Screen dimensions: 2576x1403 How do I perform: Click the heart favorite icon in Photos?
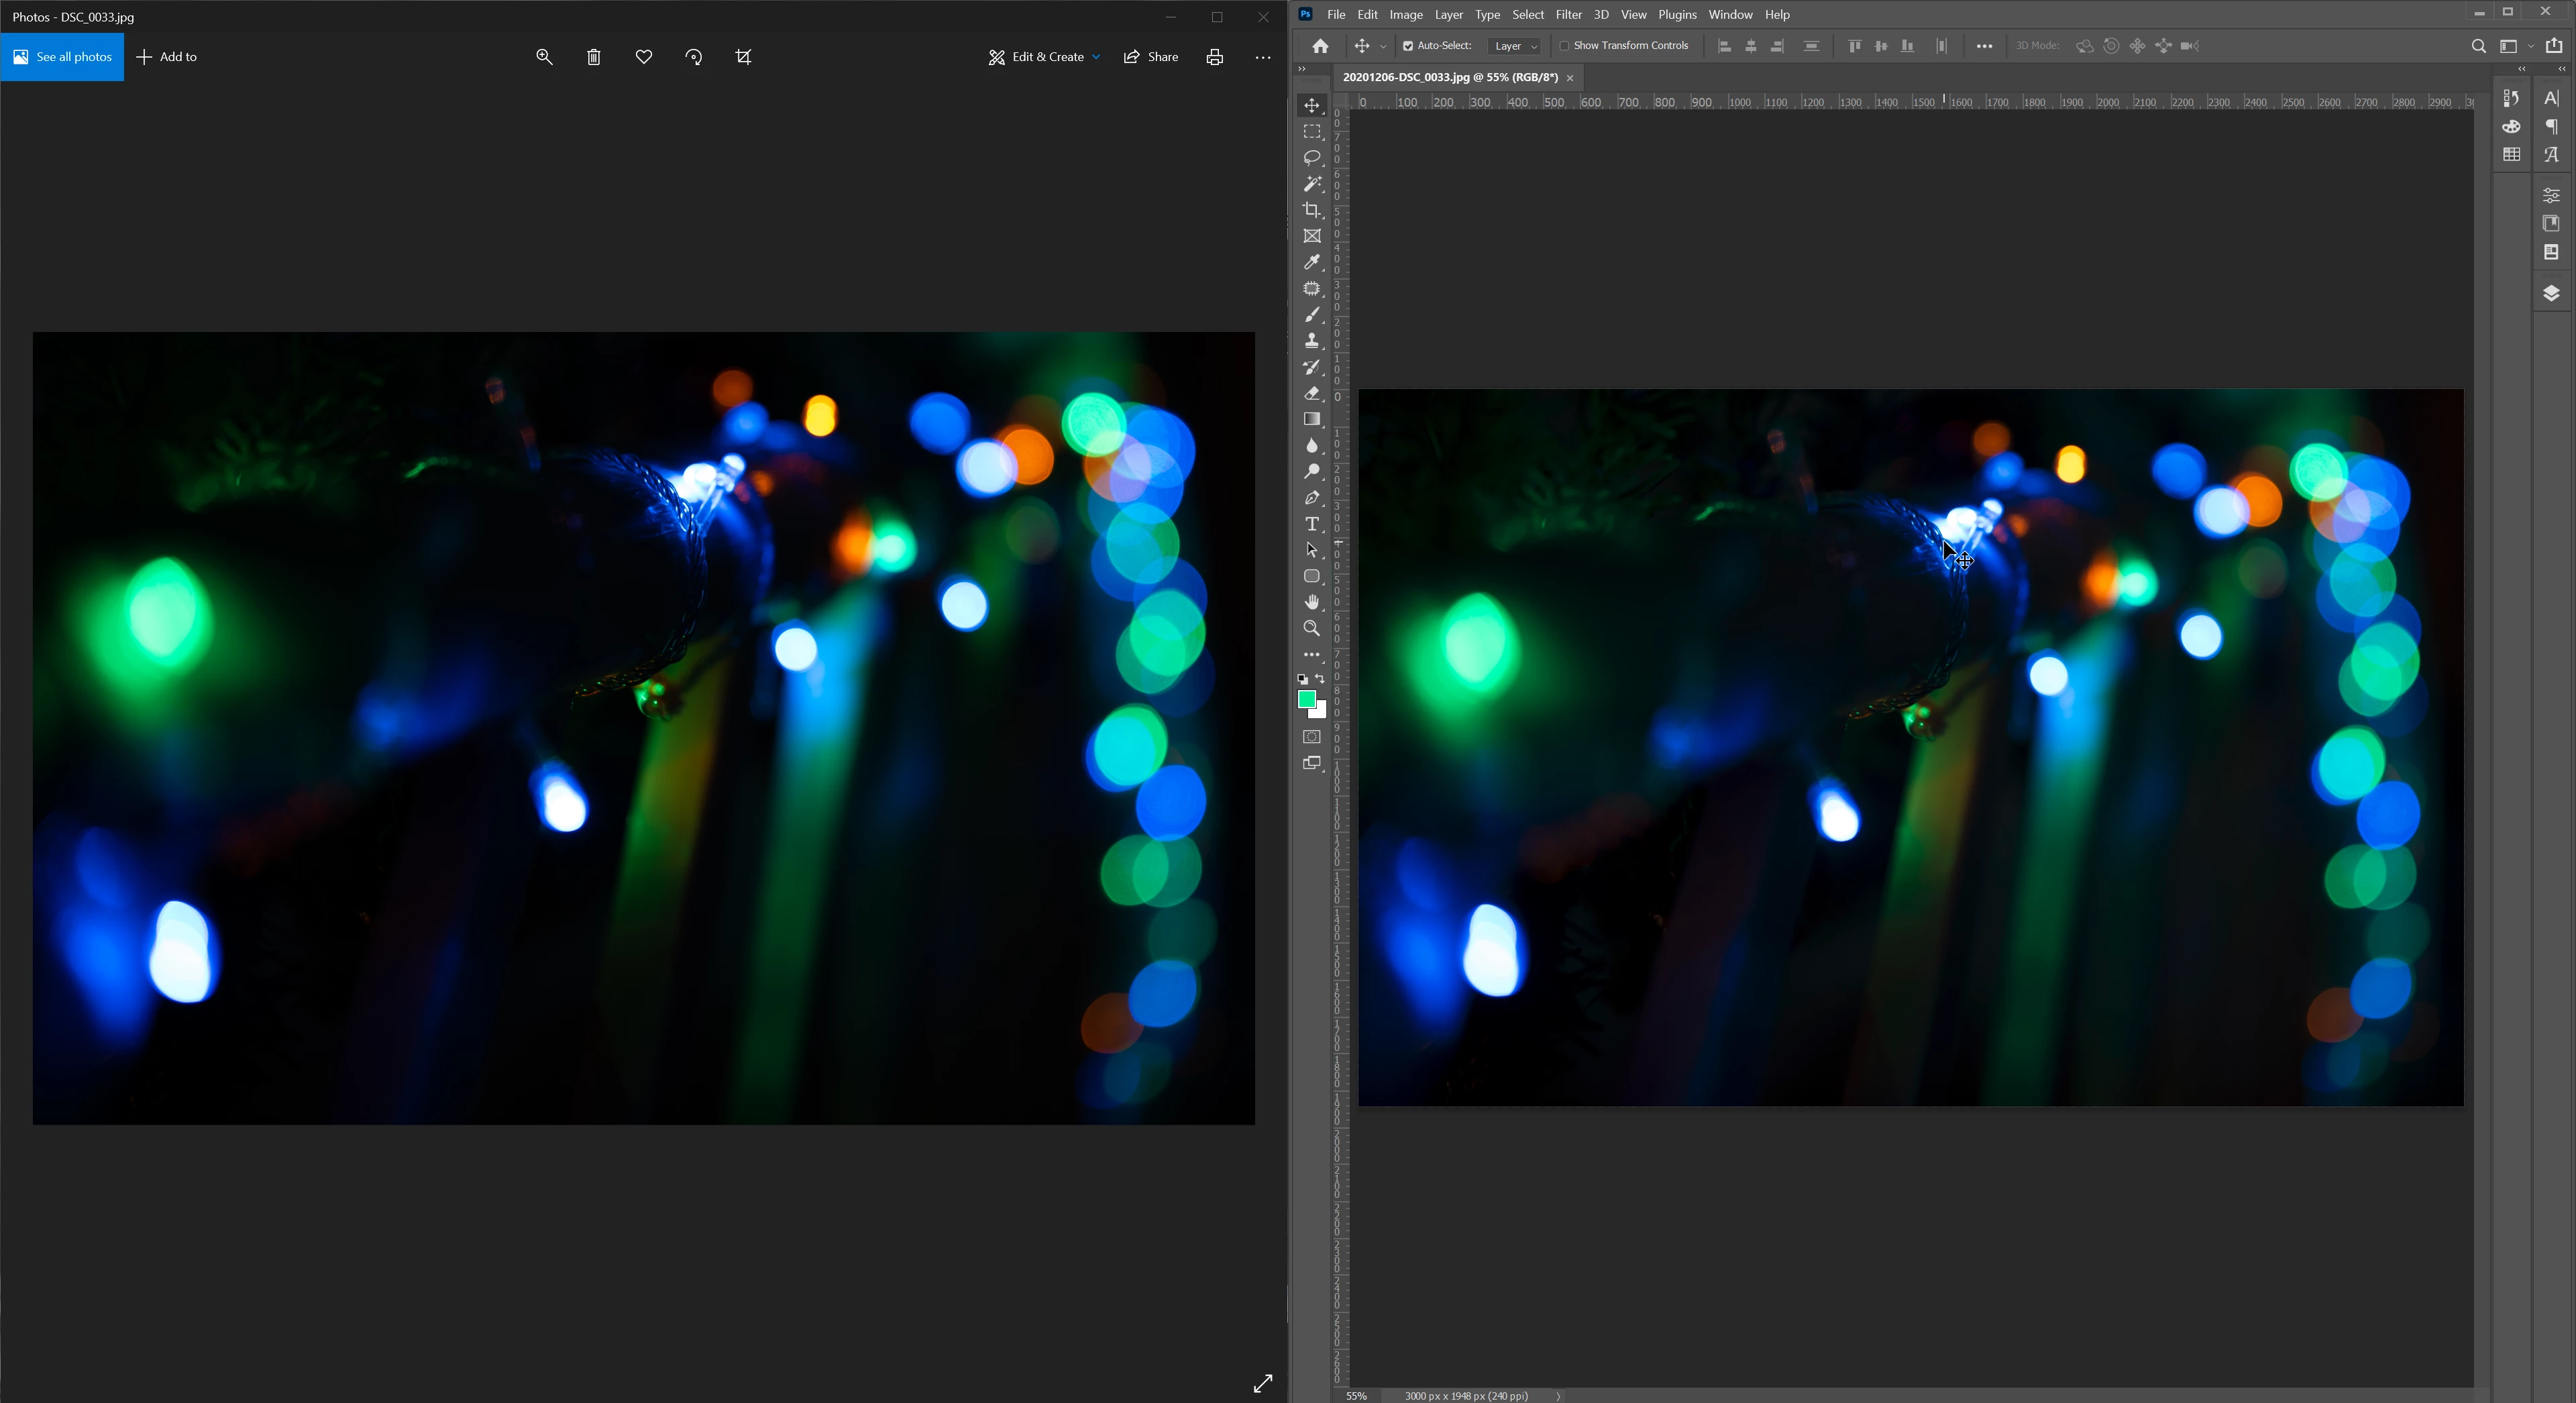tap(644, 57)
